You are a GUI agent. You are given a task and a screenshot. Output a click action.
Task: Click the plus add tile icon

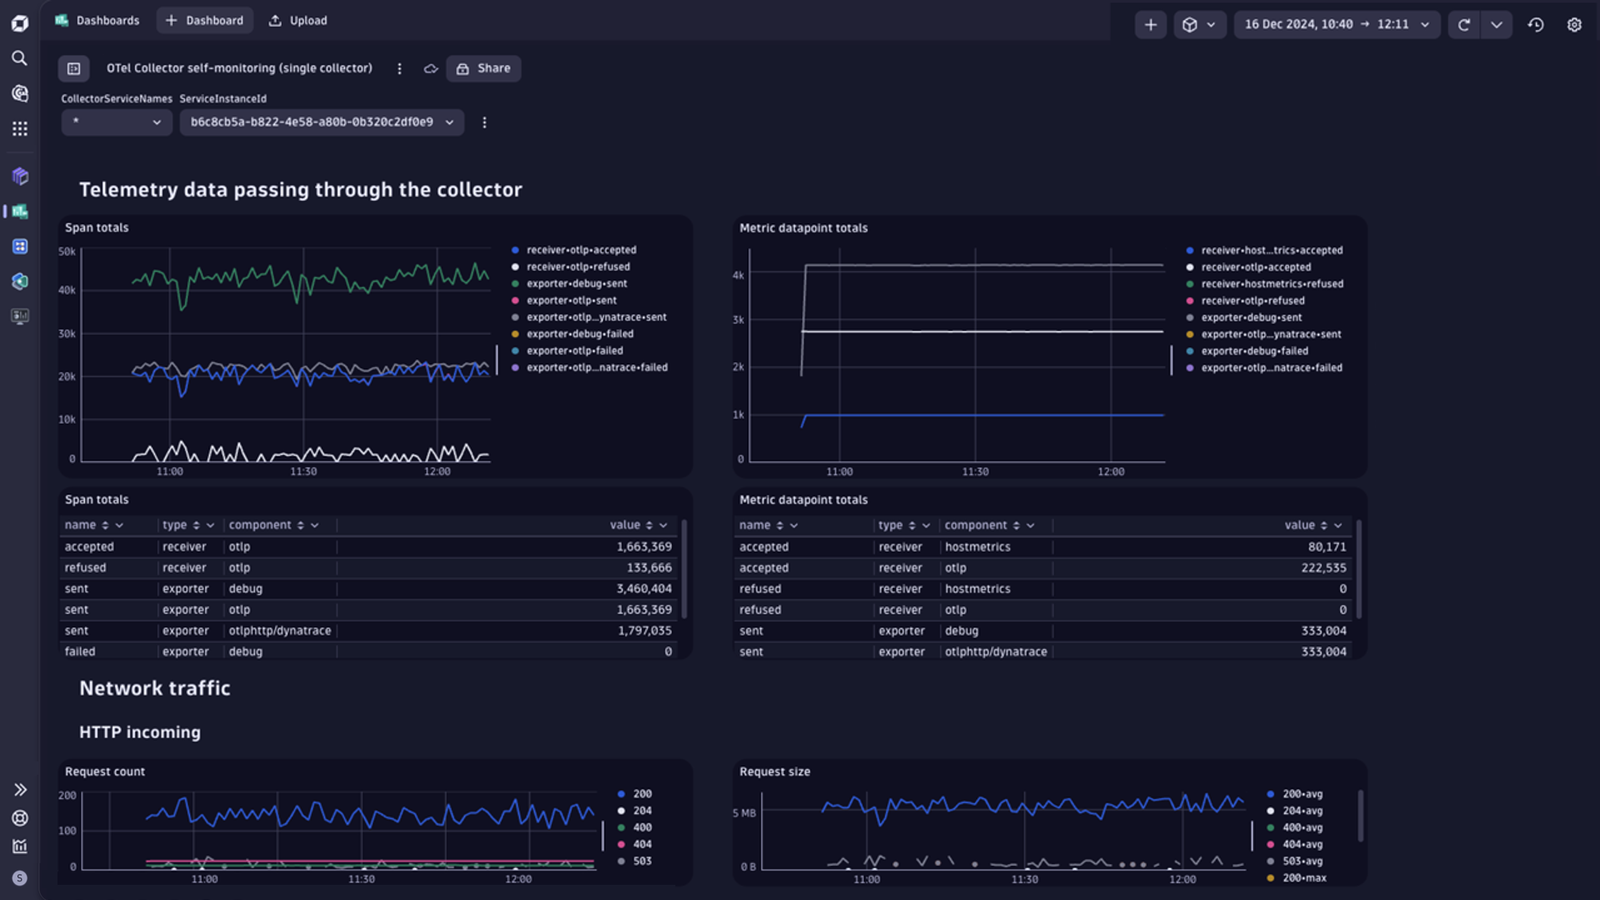pyautogui.click(x=1151, y=25)
